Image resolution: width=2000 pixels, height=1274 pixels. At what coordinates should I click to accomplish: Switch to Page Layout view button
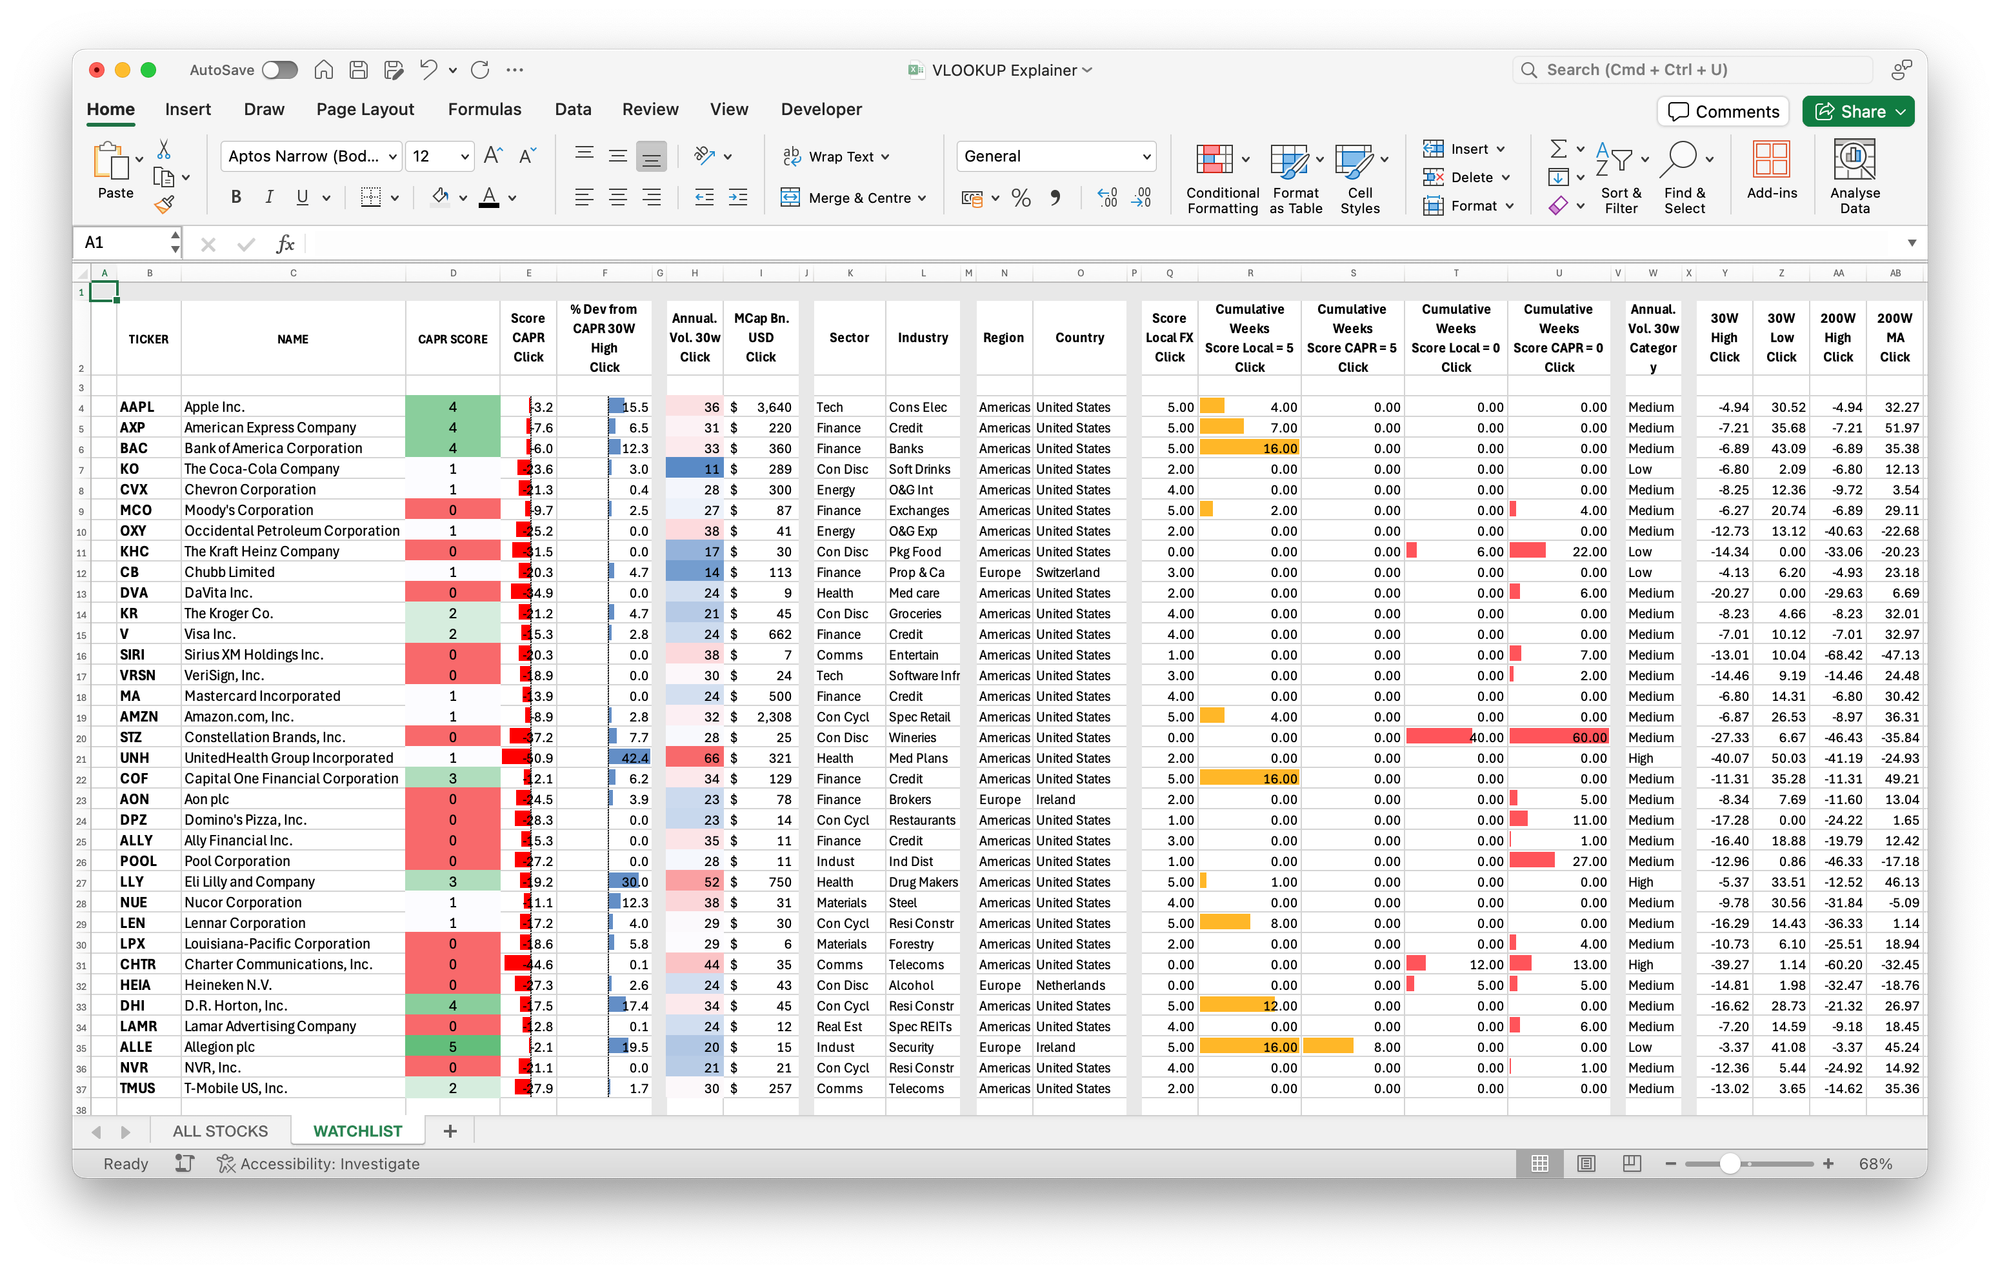click(x=1586, y=1164)
